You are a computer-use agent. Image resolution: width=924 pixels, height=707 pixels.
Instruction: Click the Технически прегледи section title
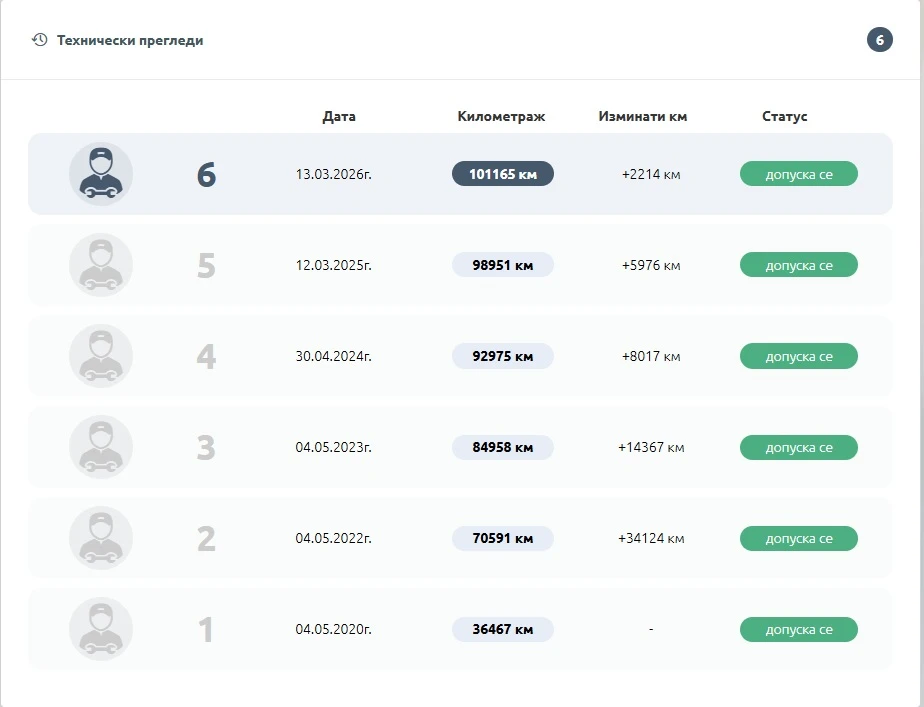[130, 41]
